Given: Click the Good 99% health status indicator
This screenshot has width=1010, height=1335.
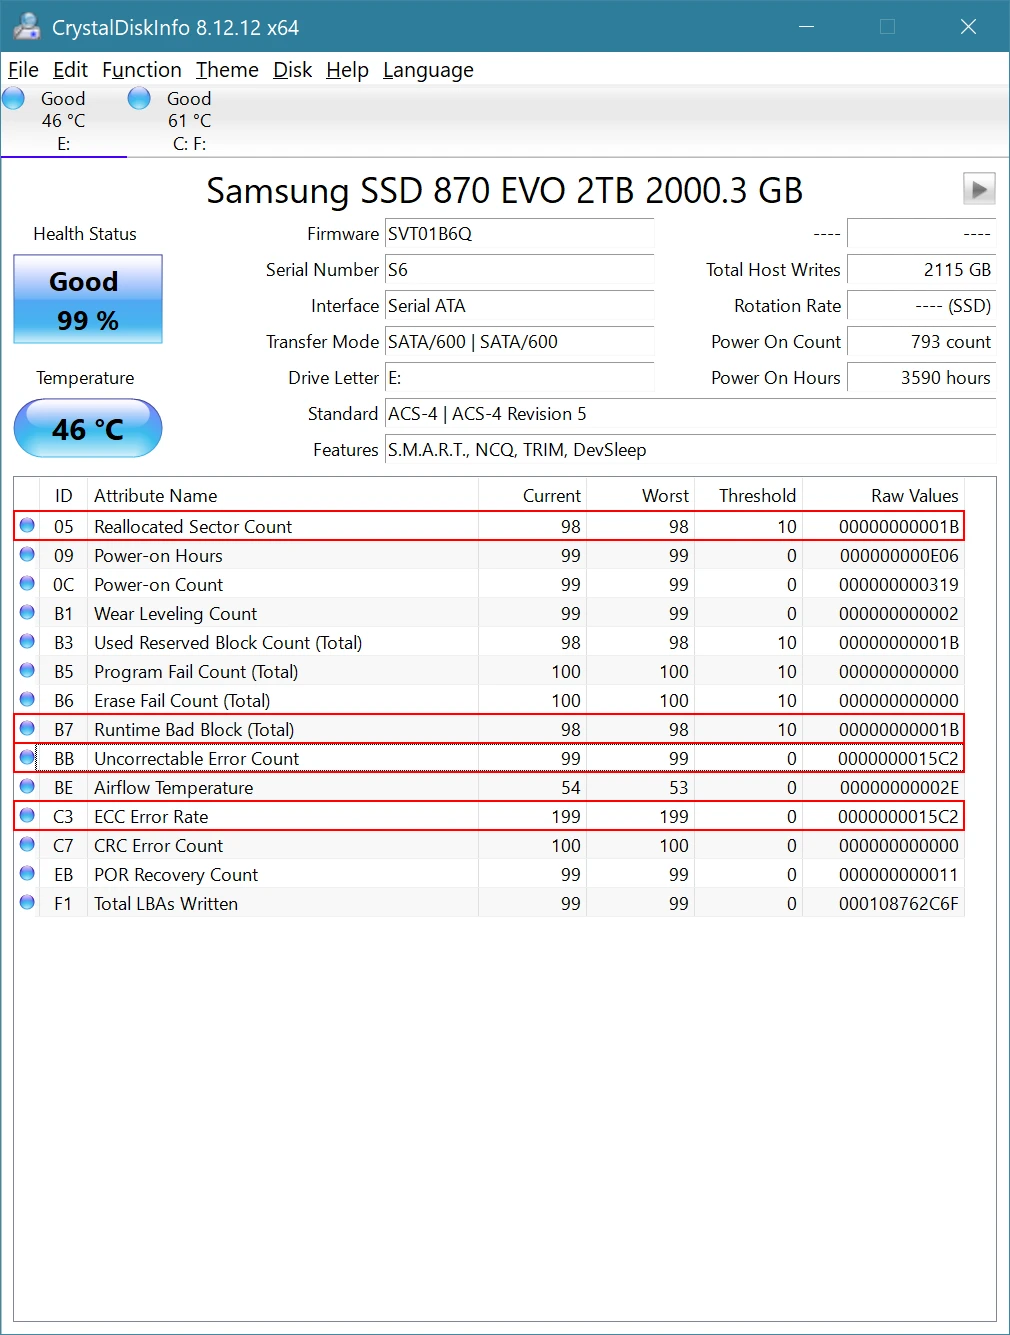Looking at the screenshot, I should click(x=87, y=299).
